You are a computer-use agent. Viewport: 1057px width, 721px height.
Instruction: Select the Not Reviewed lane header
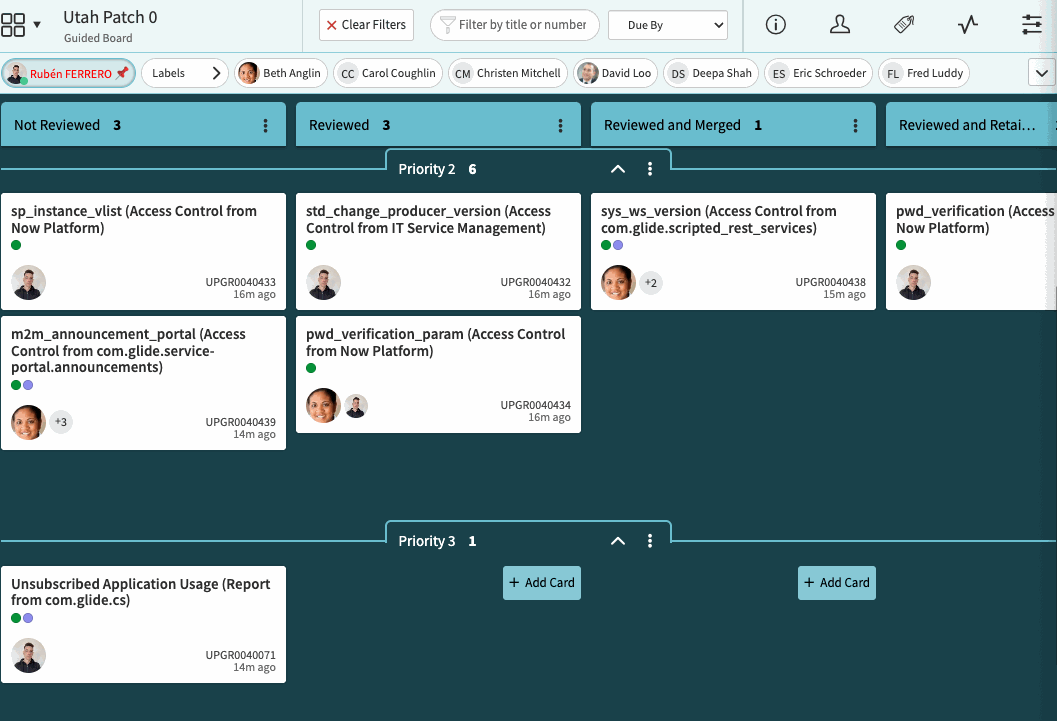click(143, 125)
